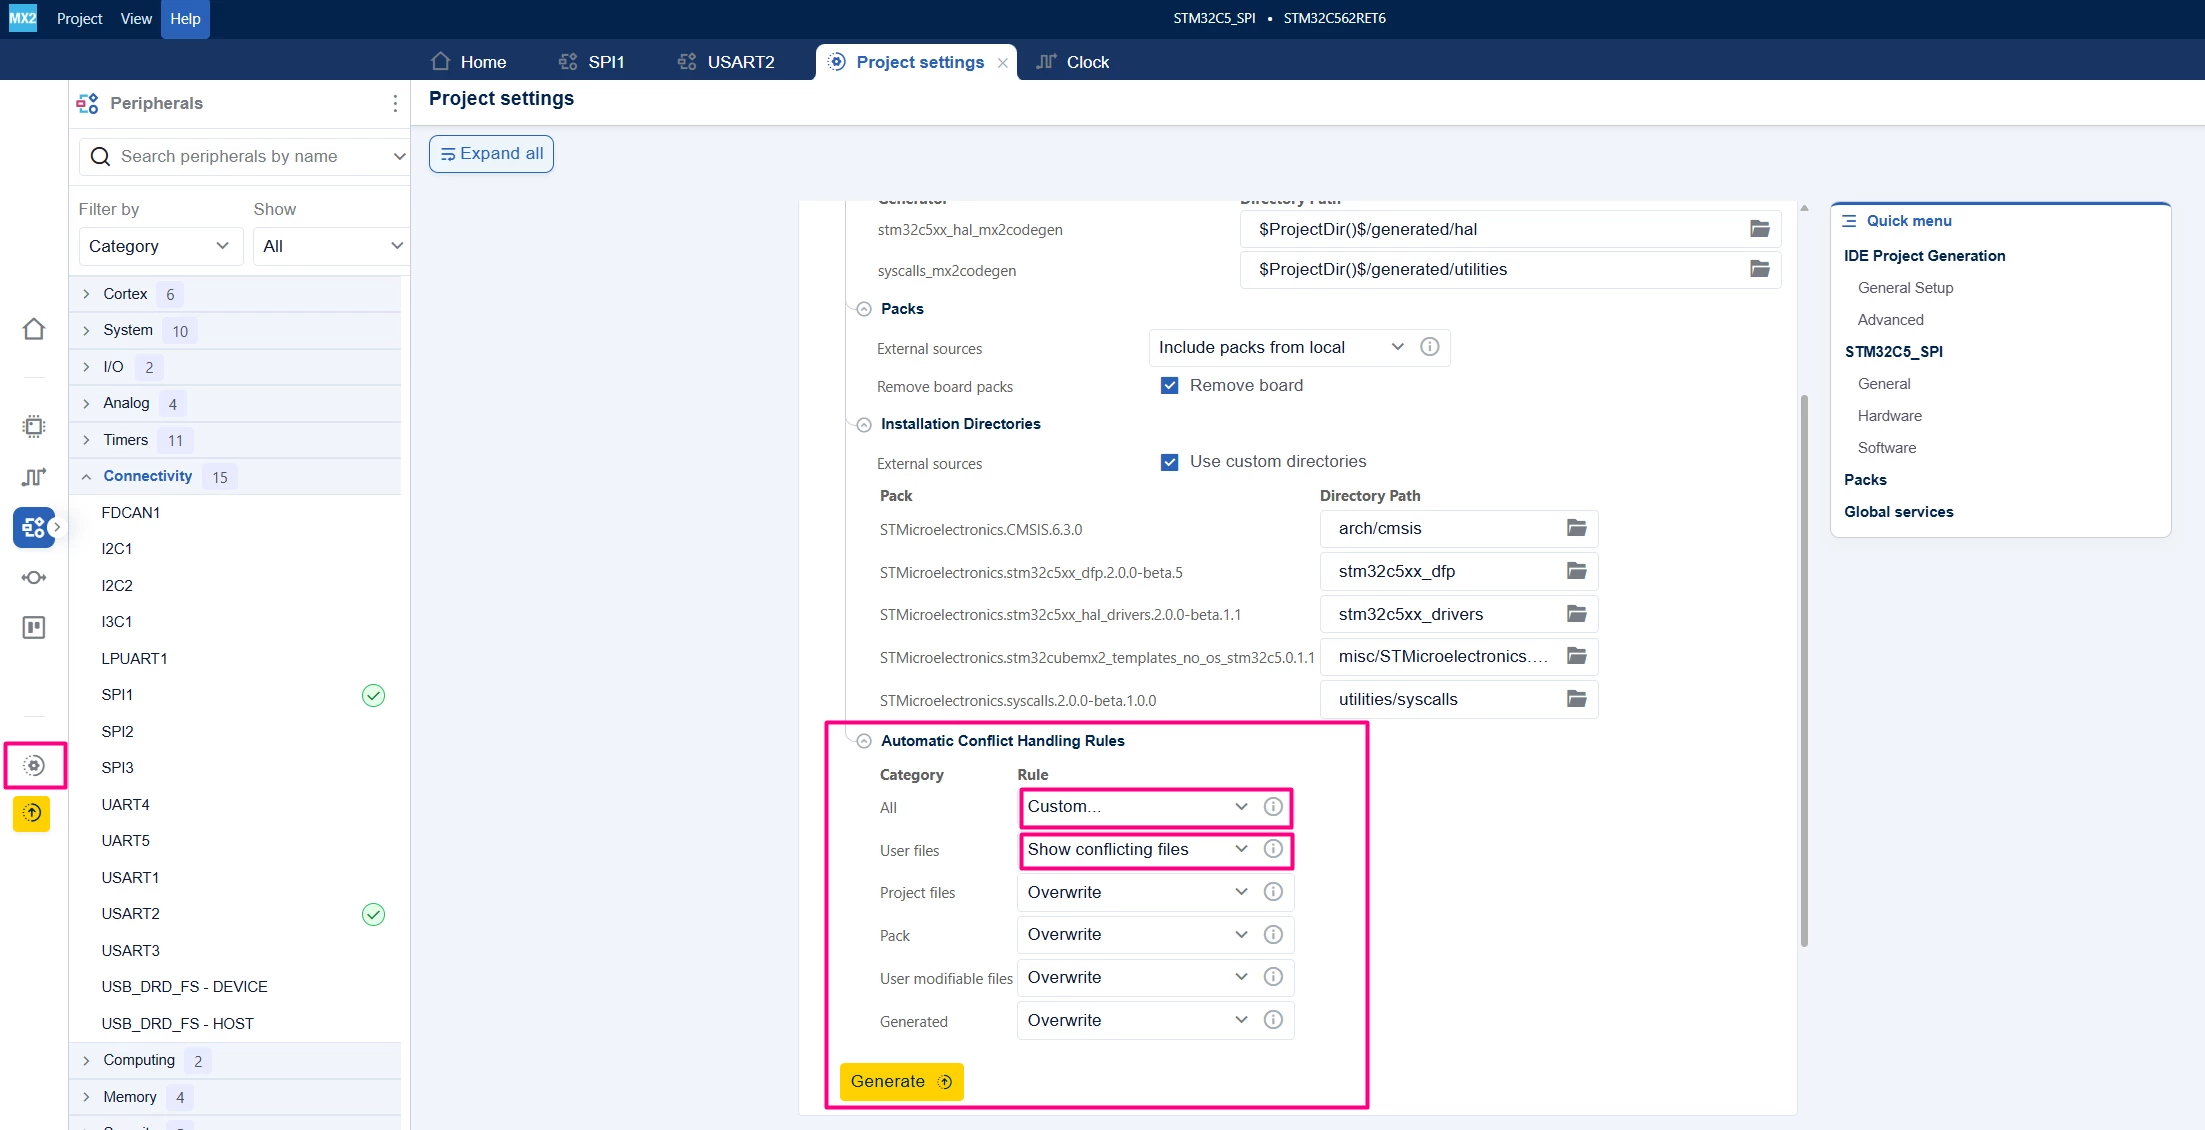Open the All rule Custom dropdown
Viewport: 2205px width, 1130px height.
tap(1138, 807)
